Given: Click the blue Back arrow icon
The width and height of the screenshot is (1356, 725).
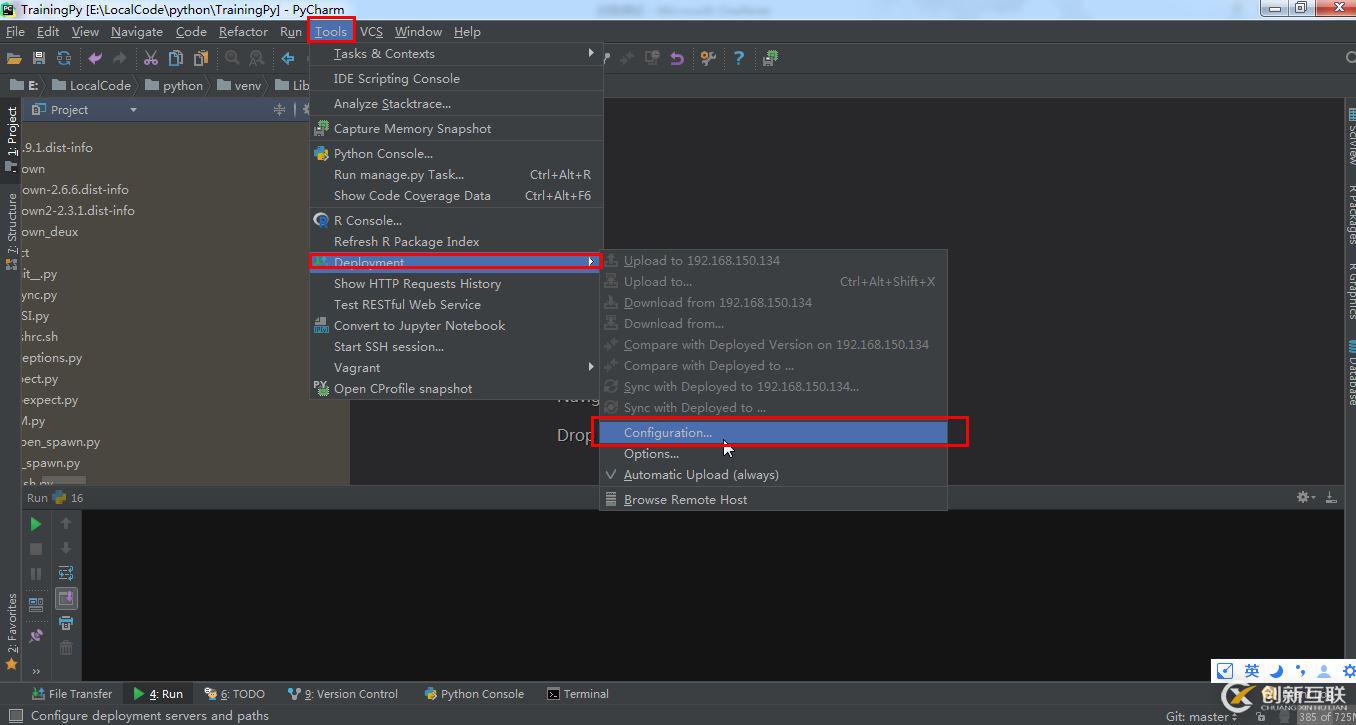Looking at the screenshot, I should click(288, 59).
